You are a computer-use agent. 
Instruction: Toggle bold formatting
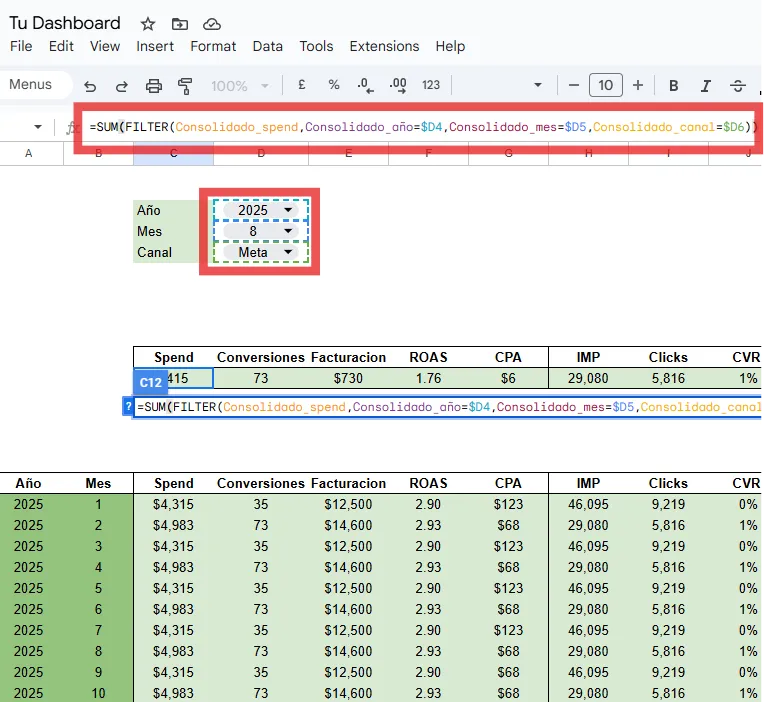(674, 86)
